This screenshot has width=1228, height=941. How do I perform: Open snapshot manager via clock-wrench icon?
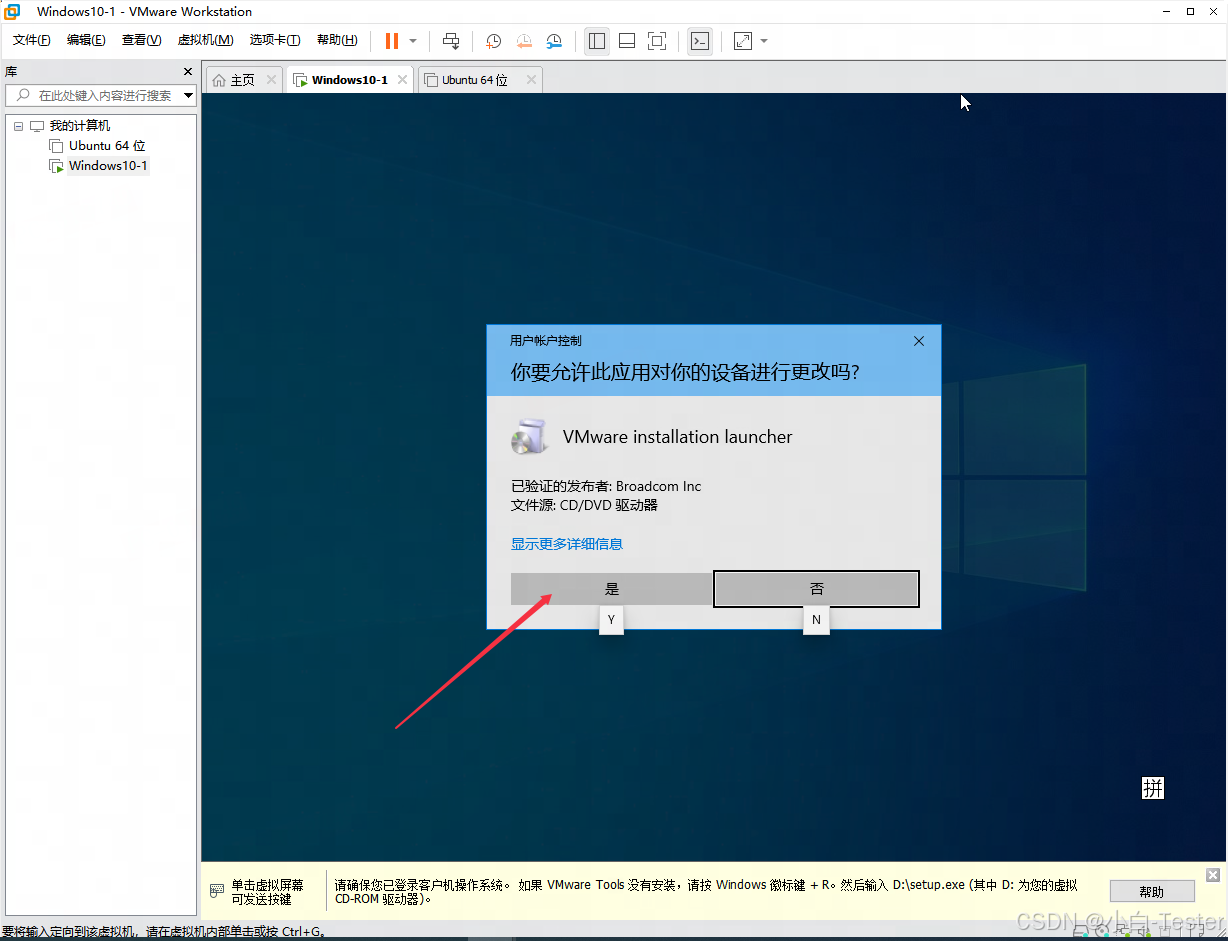554,41
